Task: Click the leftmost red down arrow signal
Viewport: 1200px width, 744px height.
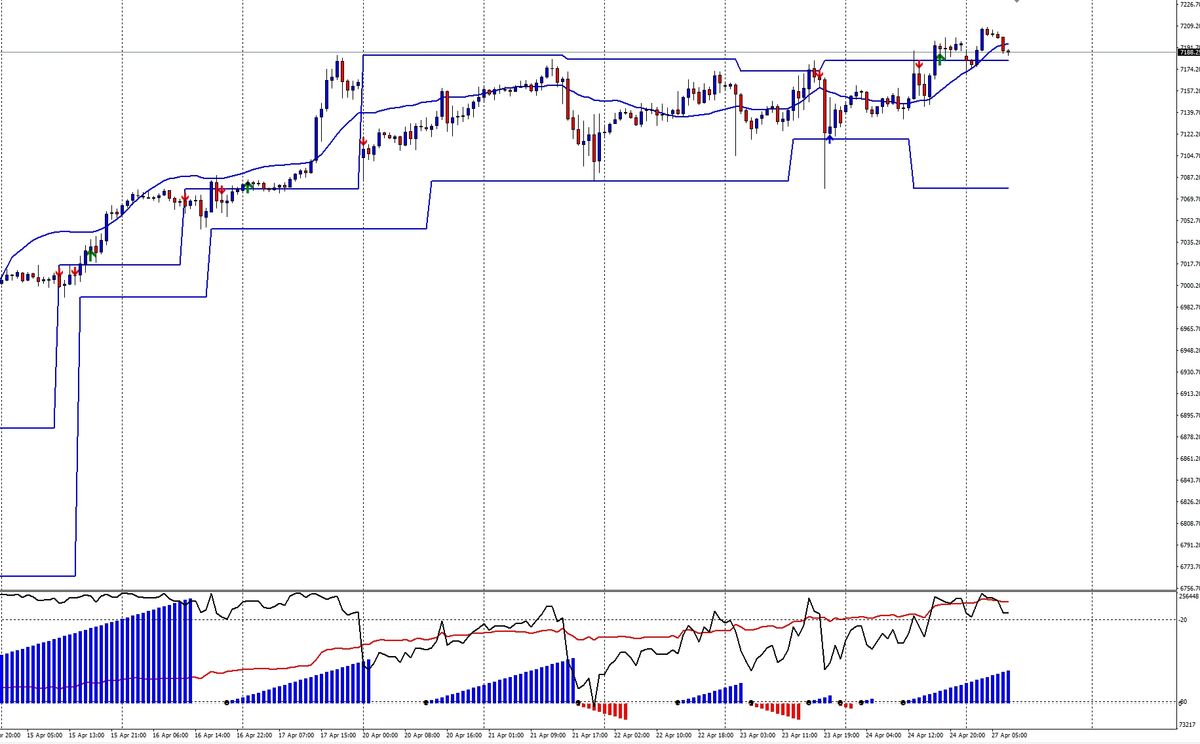Action: click(60, 272)
